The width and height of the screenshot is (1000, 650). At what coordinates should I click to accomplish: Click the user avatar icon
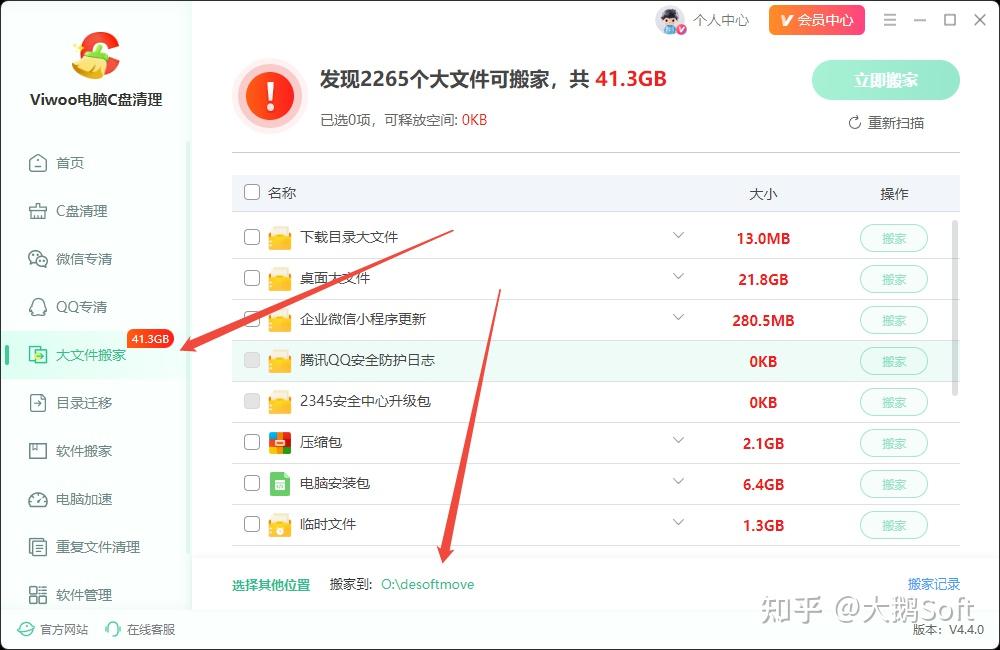(670, 20)
